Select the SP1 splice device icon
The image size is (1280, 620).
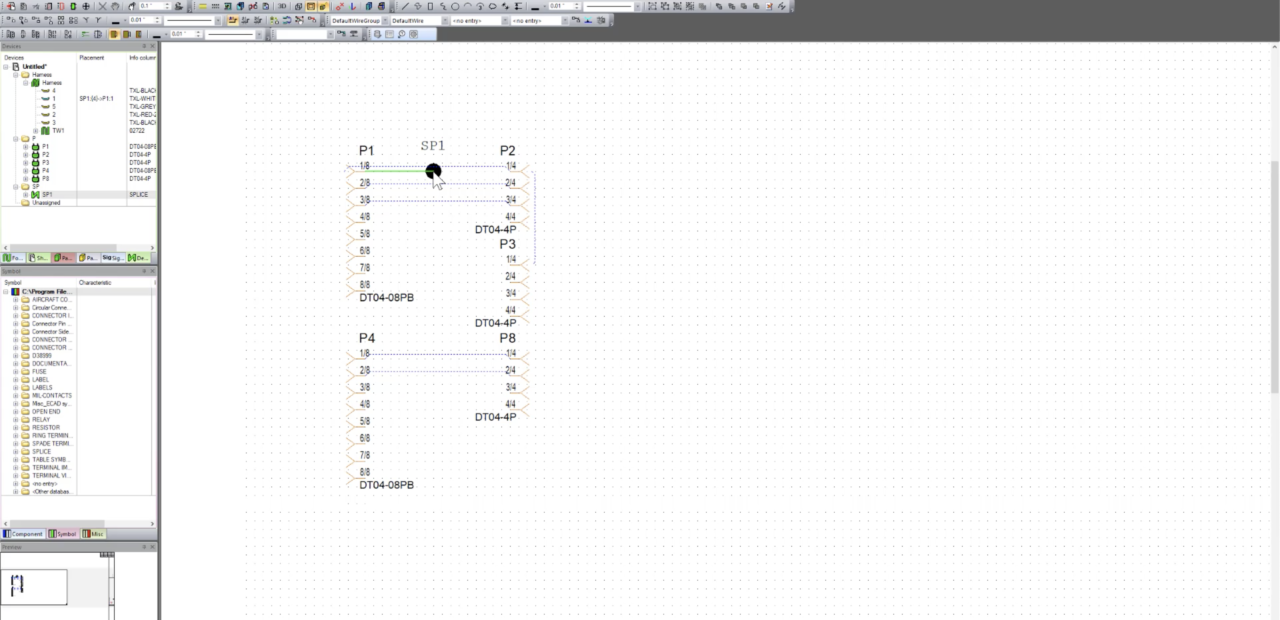[x=36, y=194]
